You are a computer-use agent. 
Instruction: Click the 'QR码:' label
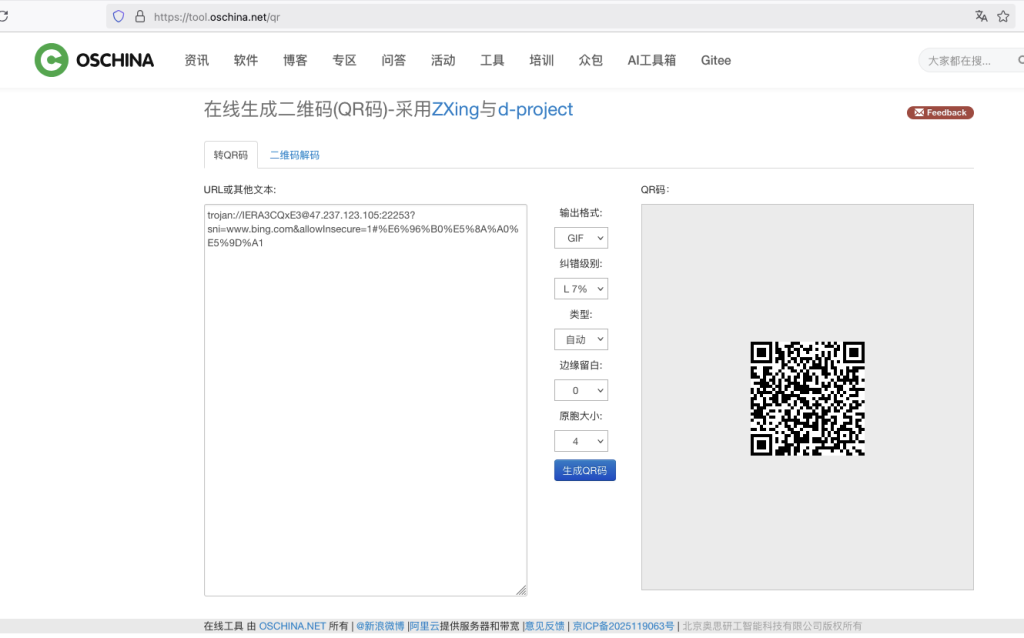(655, 189)
